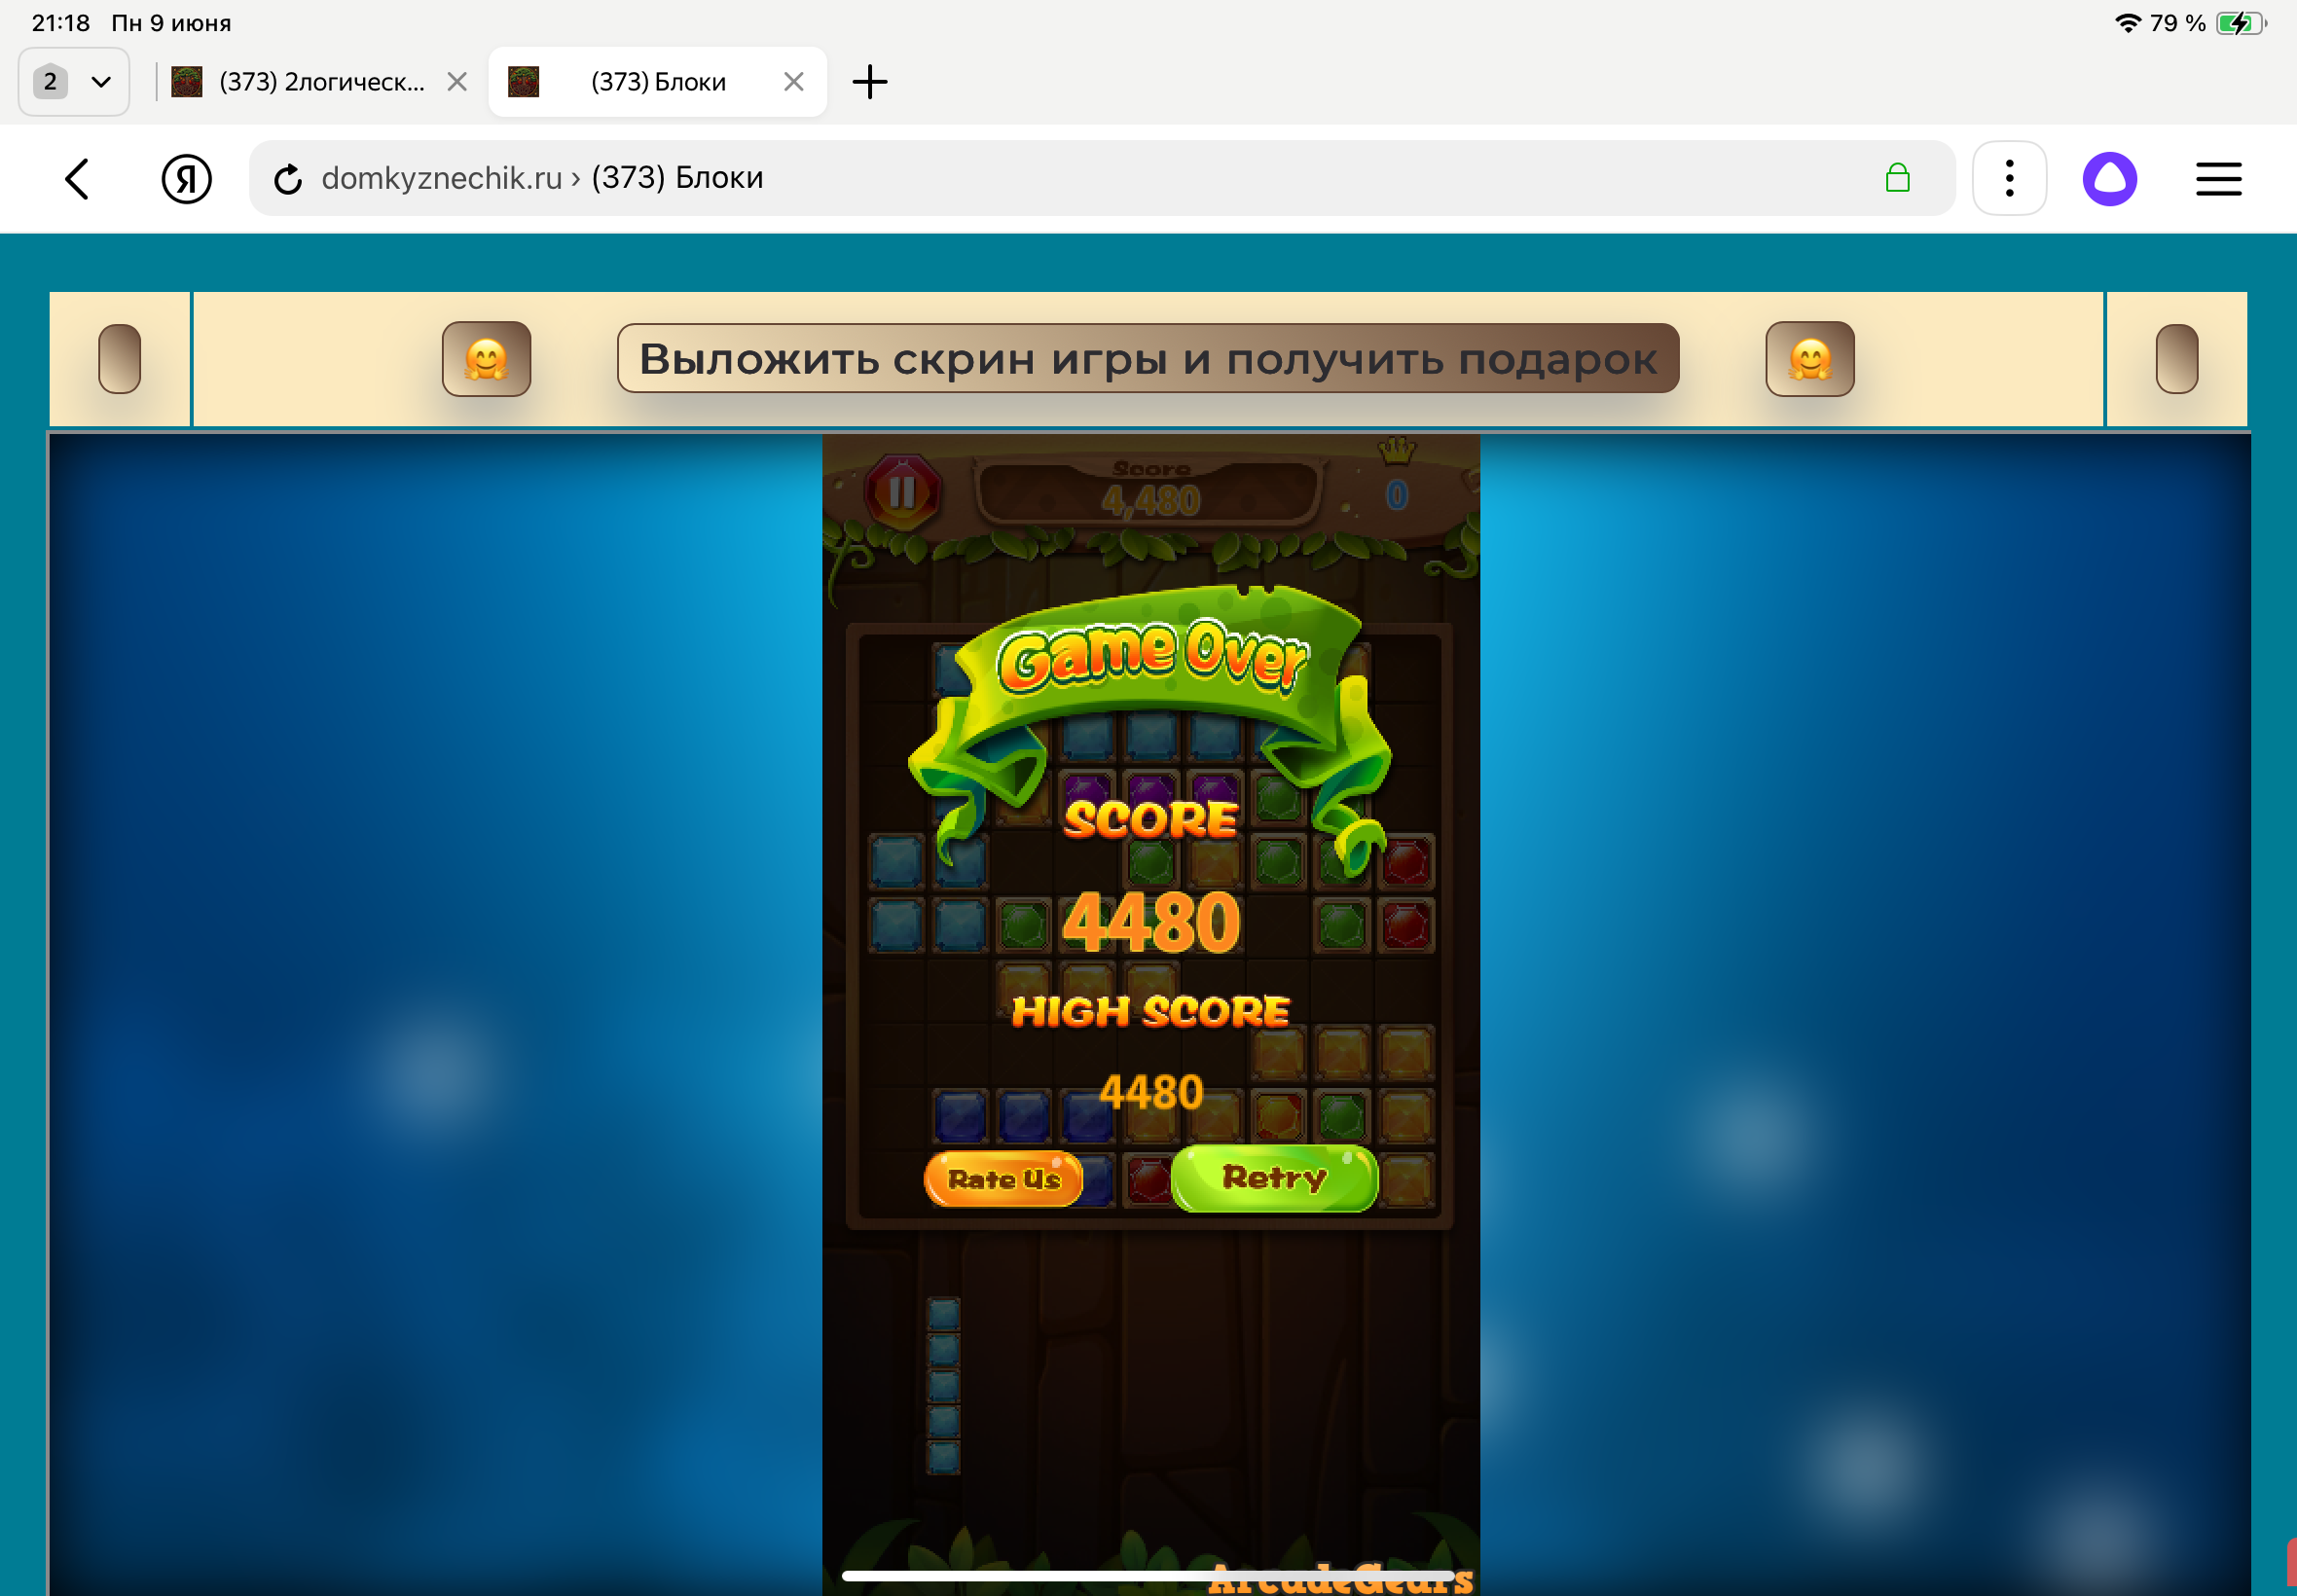Screen dimensions: 2297x1596
Task: Click the large 4480 score number
Action: pyautogui.click(x=1150, y=923)
